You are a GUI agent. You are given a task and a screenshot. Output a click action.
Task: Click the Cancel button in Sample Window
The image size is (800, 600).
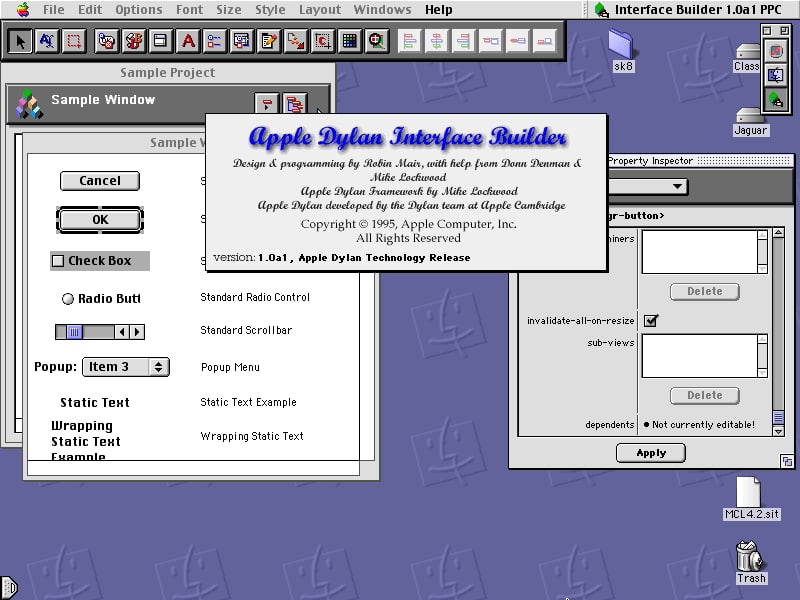(x=100, y=181)
